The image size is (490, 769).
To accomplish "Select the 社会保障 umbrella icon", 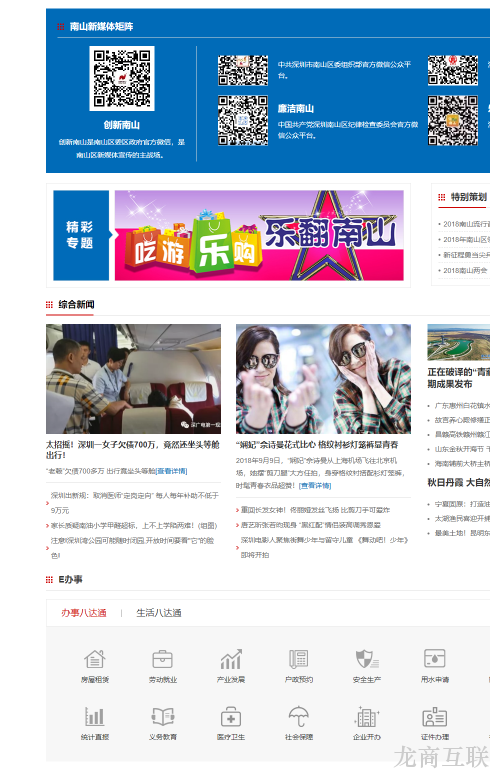I will click(298, 717).
